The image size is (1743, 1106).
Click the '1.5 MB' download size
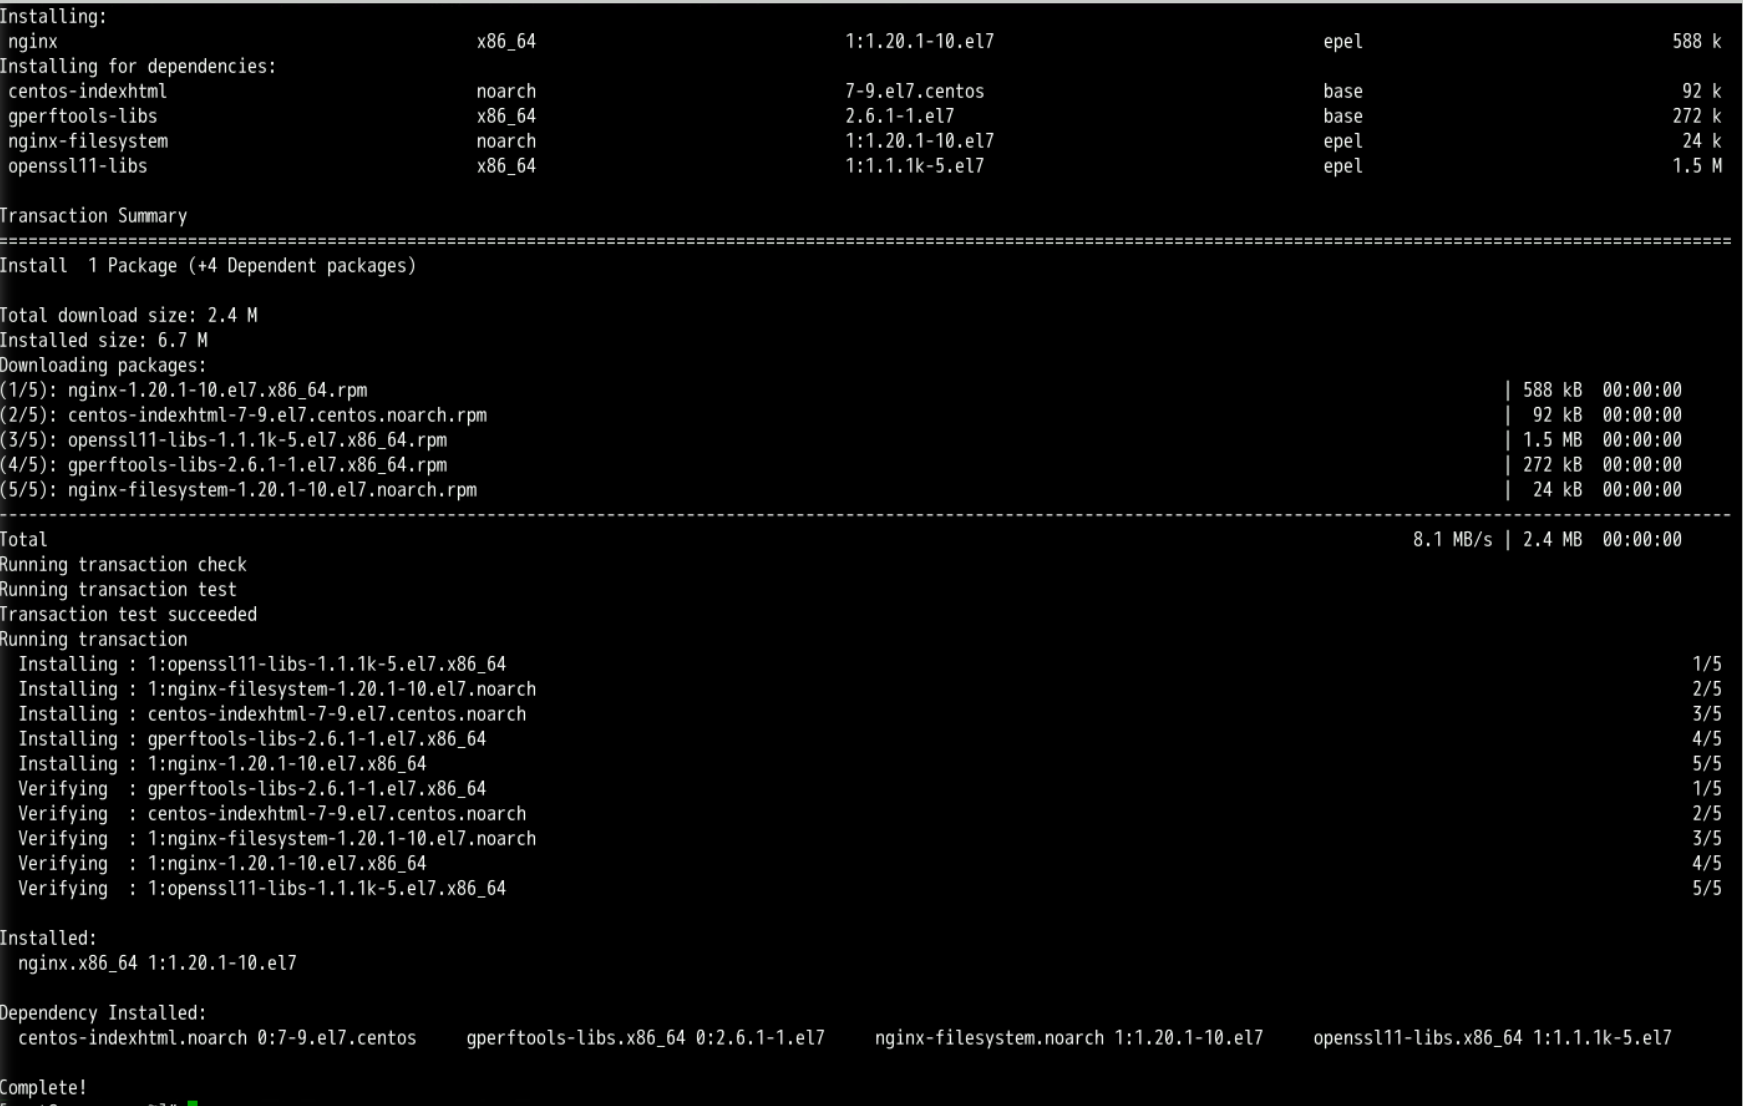(x=1552, y=440)
